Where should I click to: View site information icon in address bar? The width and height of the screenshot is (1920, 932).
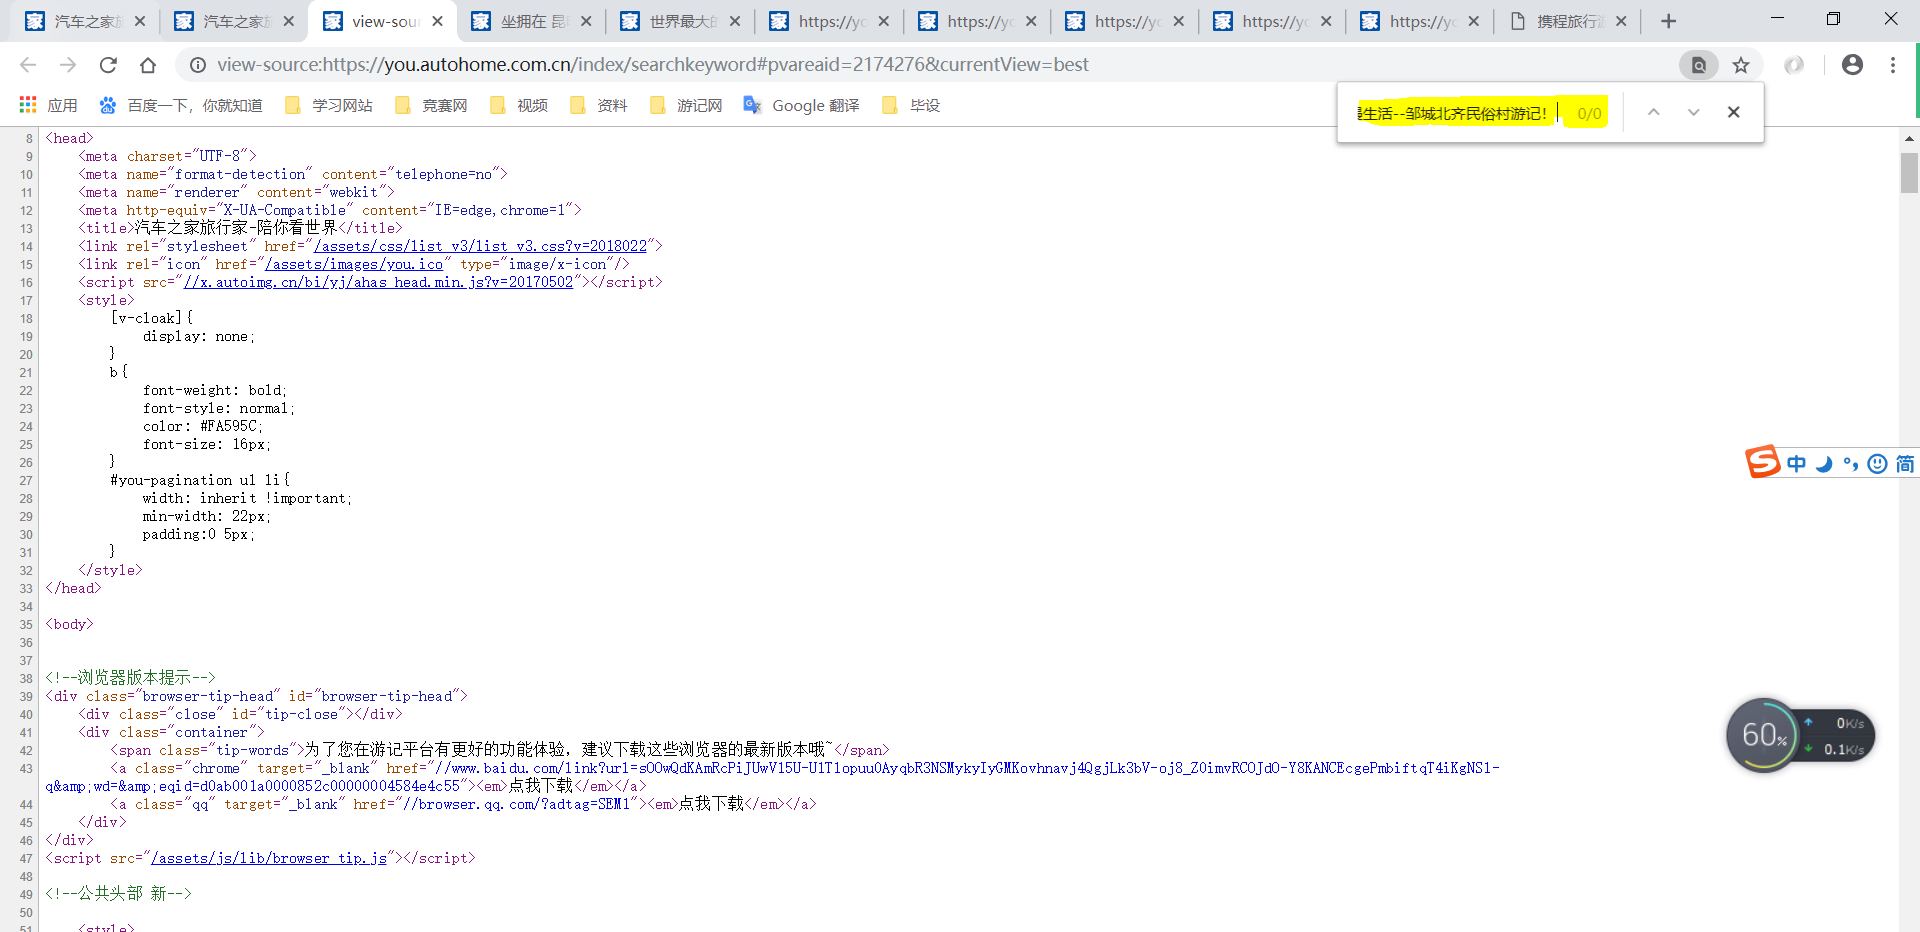tap(198, 65)
